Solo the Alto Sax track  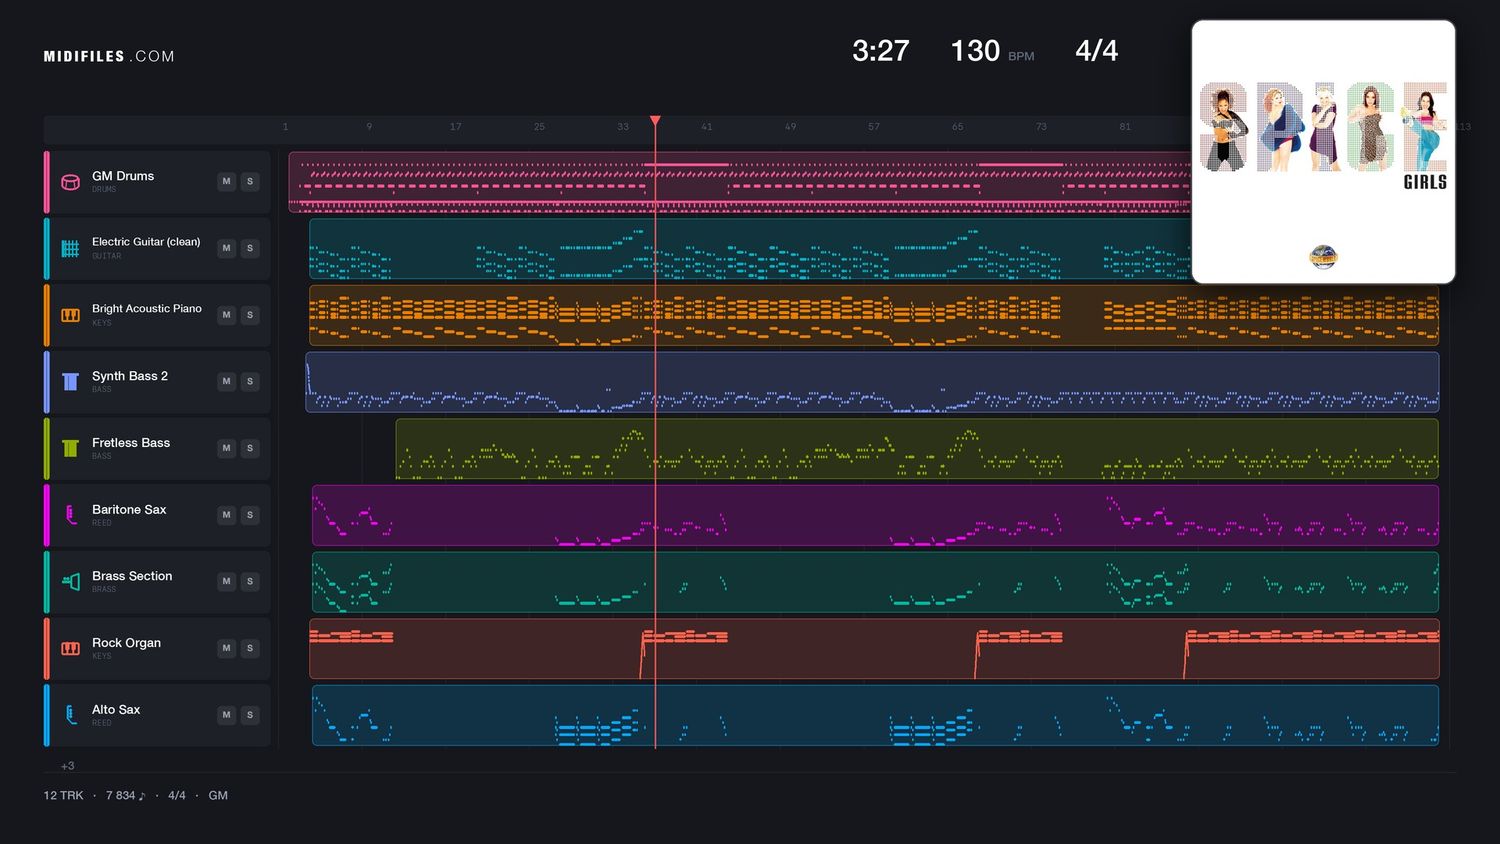point(250,715)
